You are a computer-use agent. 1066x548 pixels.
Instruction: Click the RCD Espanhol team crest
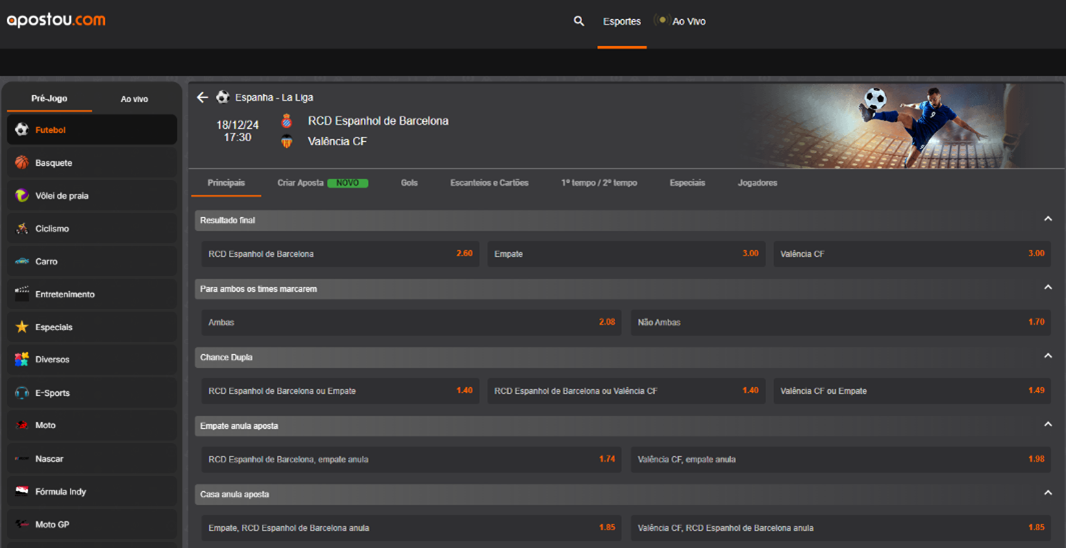pos(287,121)
